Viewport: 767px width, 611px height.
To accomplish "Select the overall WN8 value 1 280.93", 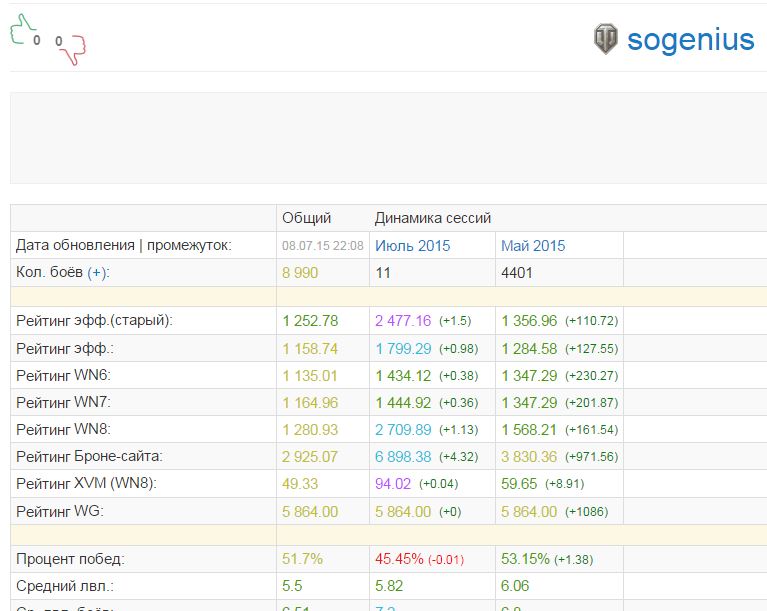I will tap(310, 430).
